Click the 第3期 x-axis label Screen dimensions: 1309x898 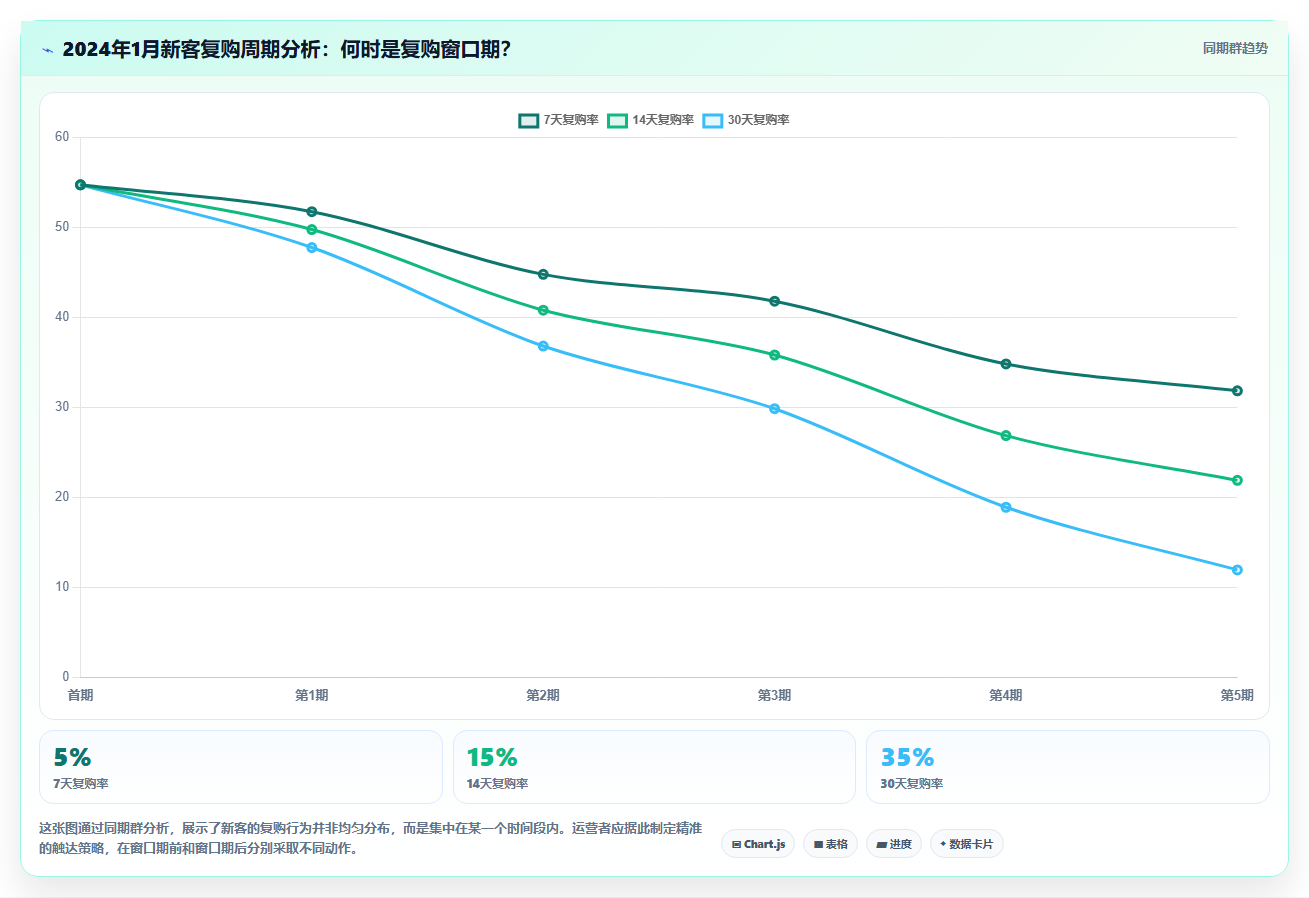[775, 695]
